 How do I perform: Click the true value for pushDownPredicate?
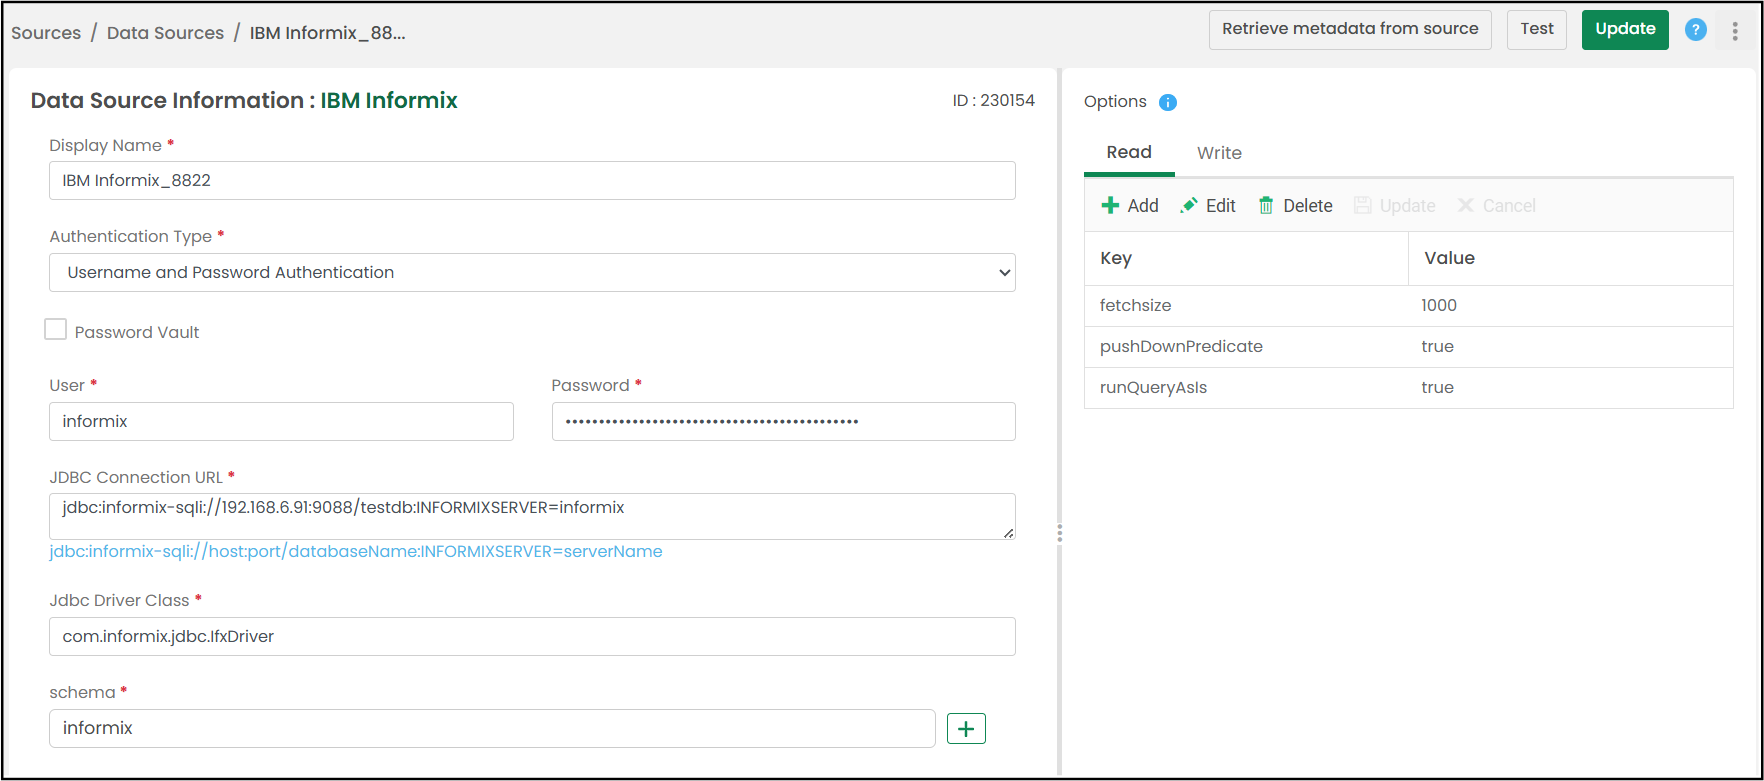[1437, 347]
